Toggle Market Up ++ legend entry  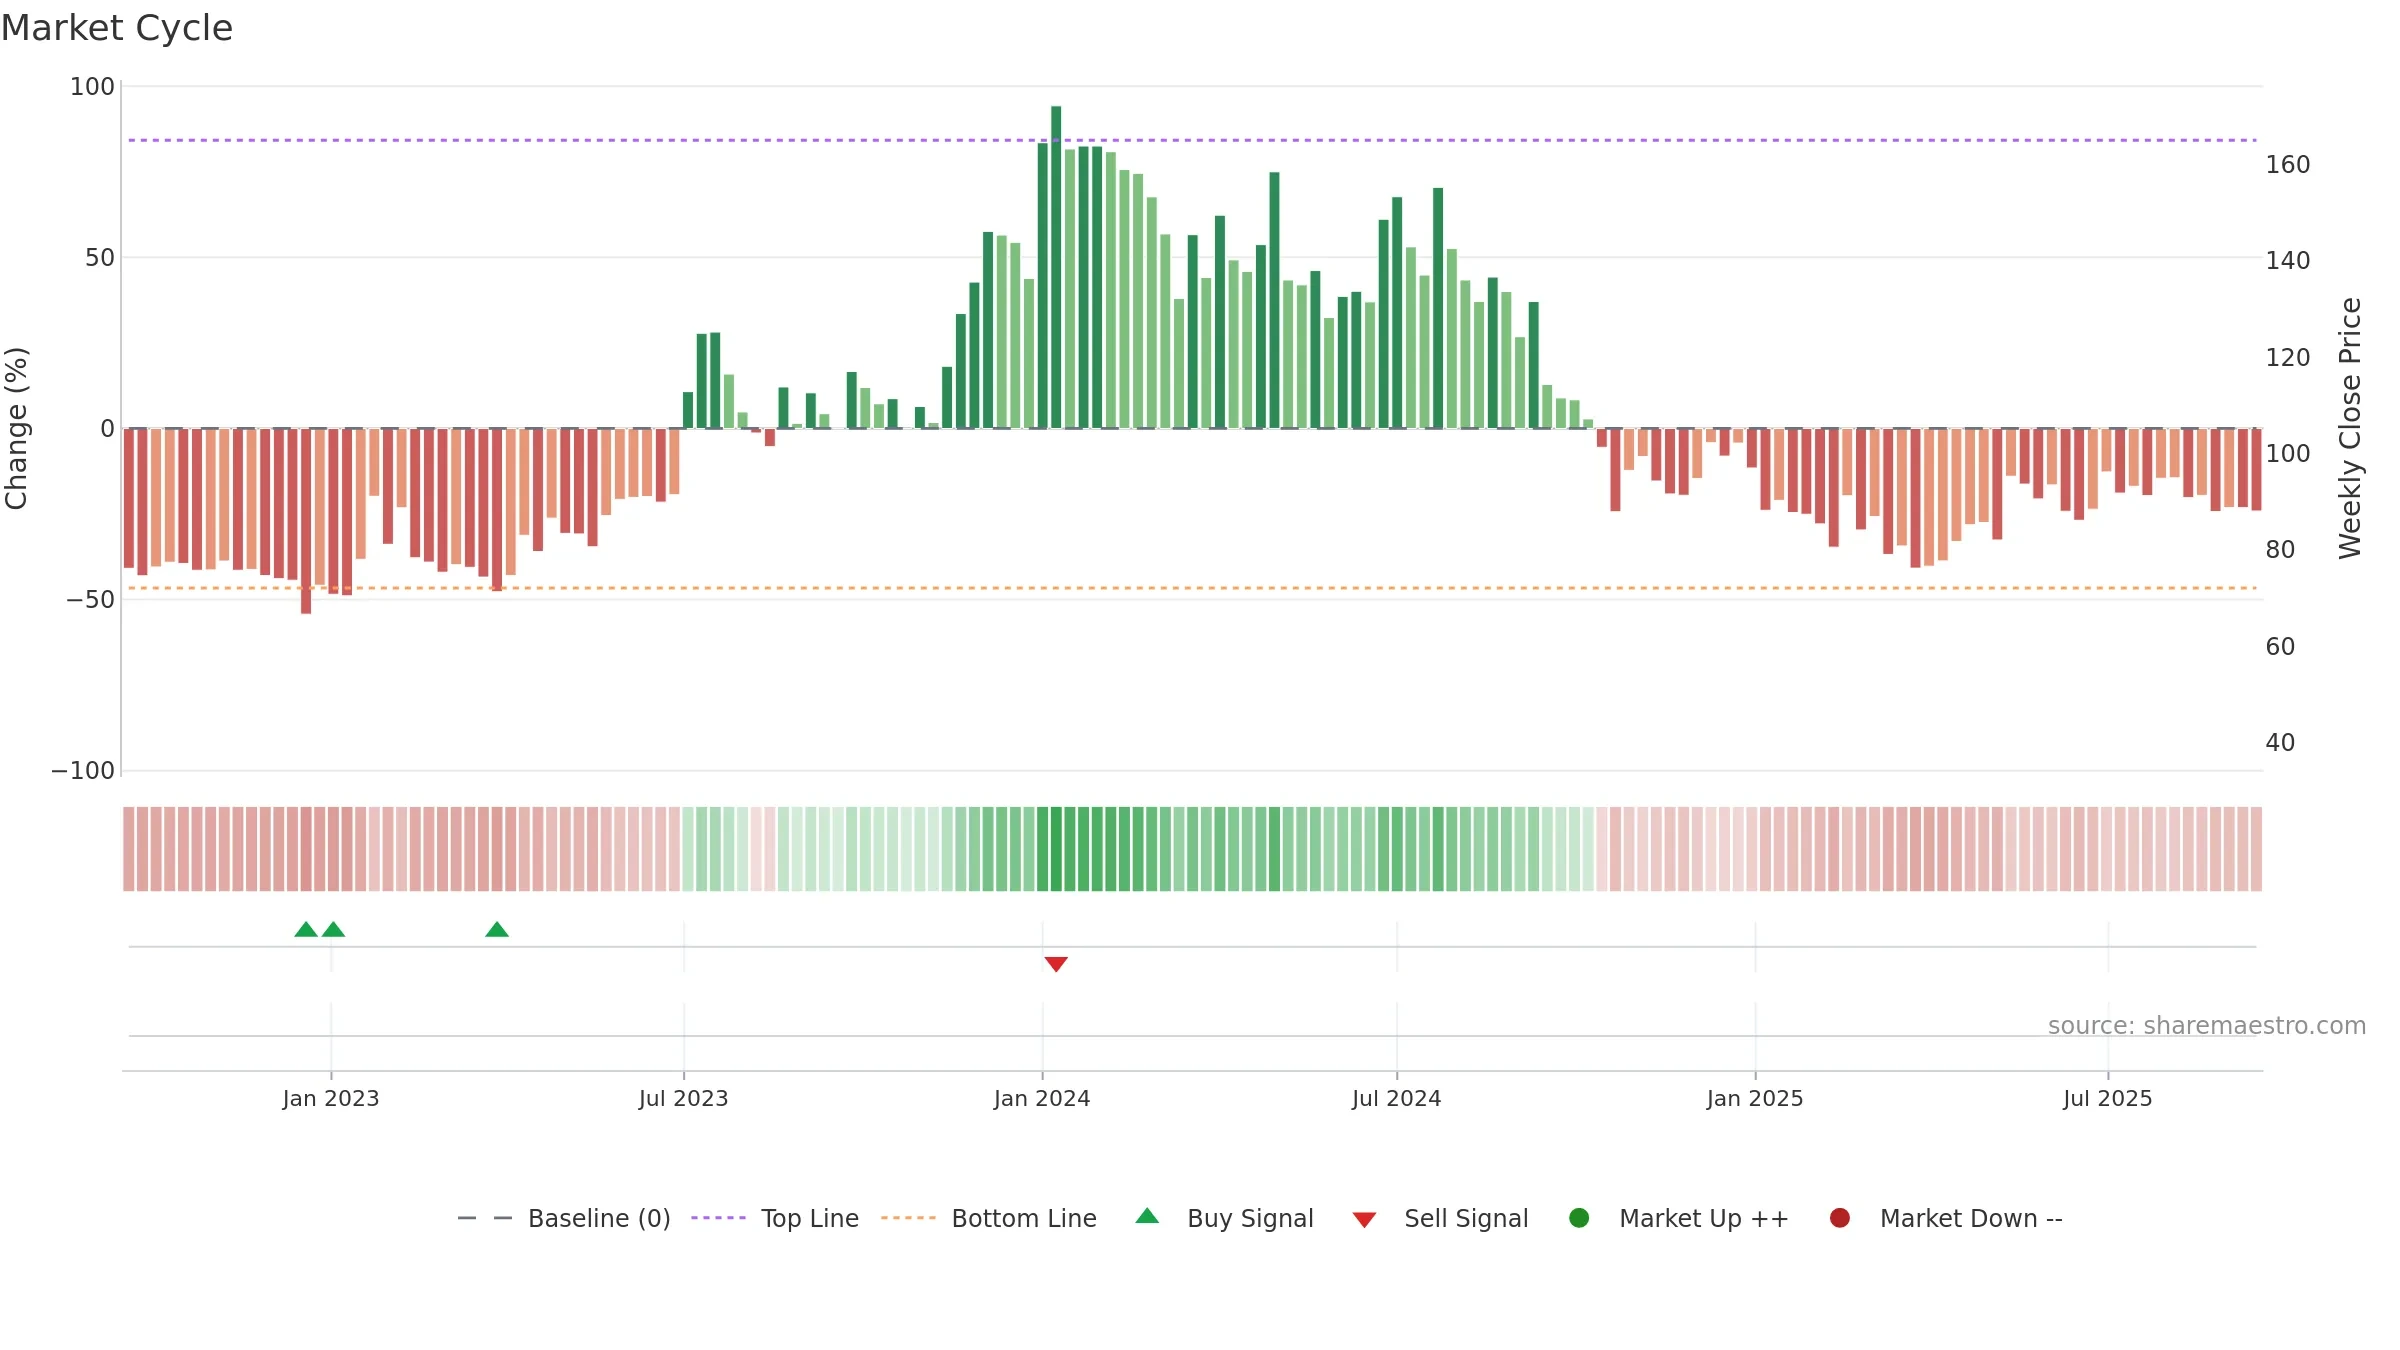pos(1678,1218)
